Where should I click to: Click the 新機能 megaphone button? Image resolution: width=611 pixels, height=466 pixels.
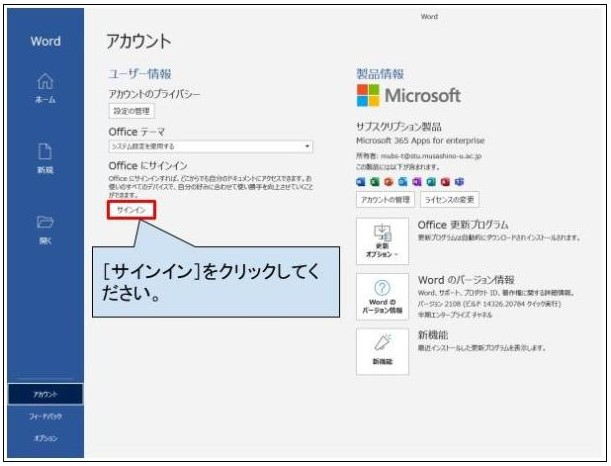coord(382,351)
